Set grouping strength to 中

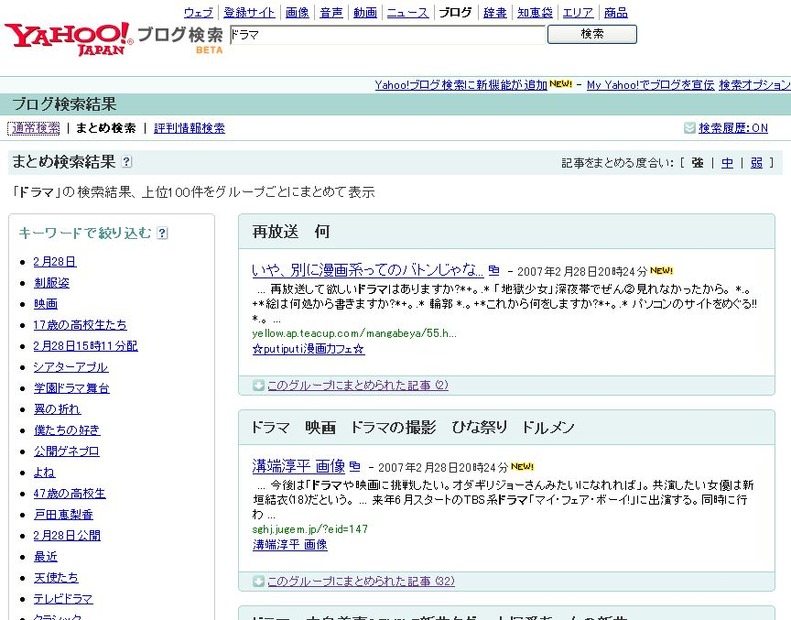pos(727,163)
